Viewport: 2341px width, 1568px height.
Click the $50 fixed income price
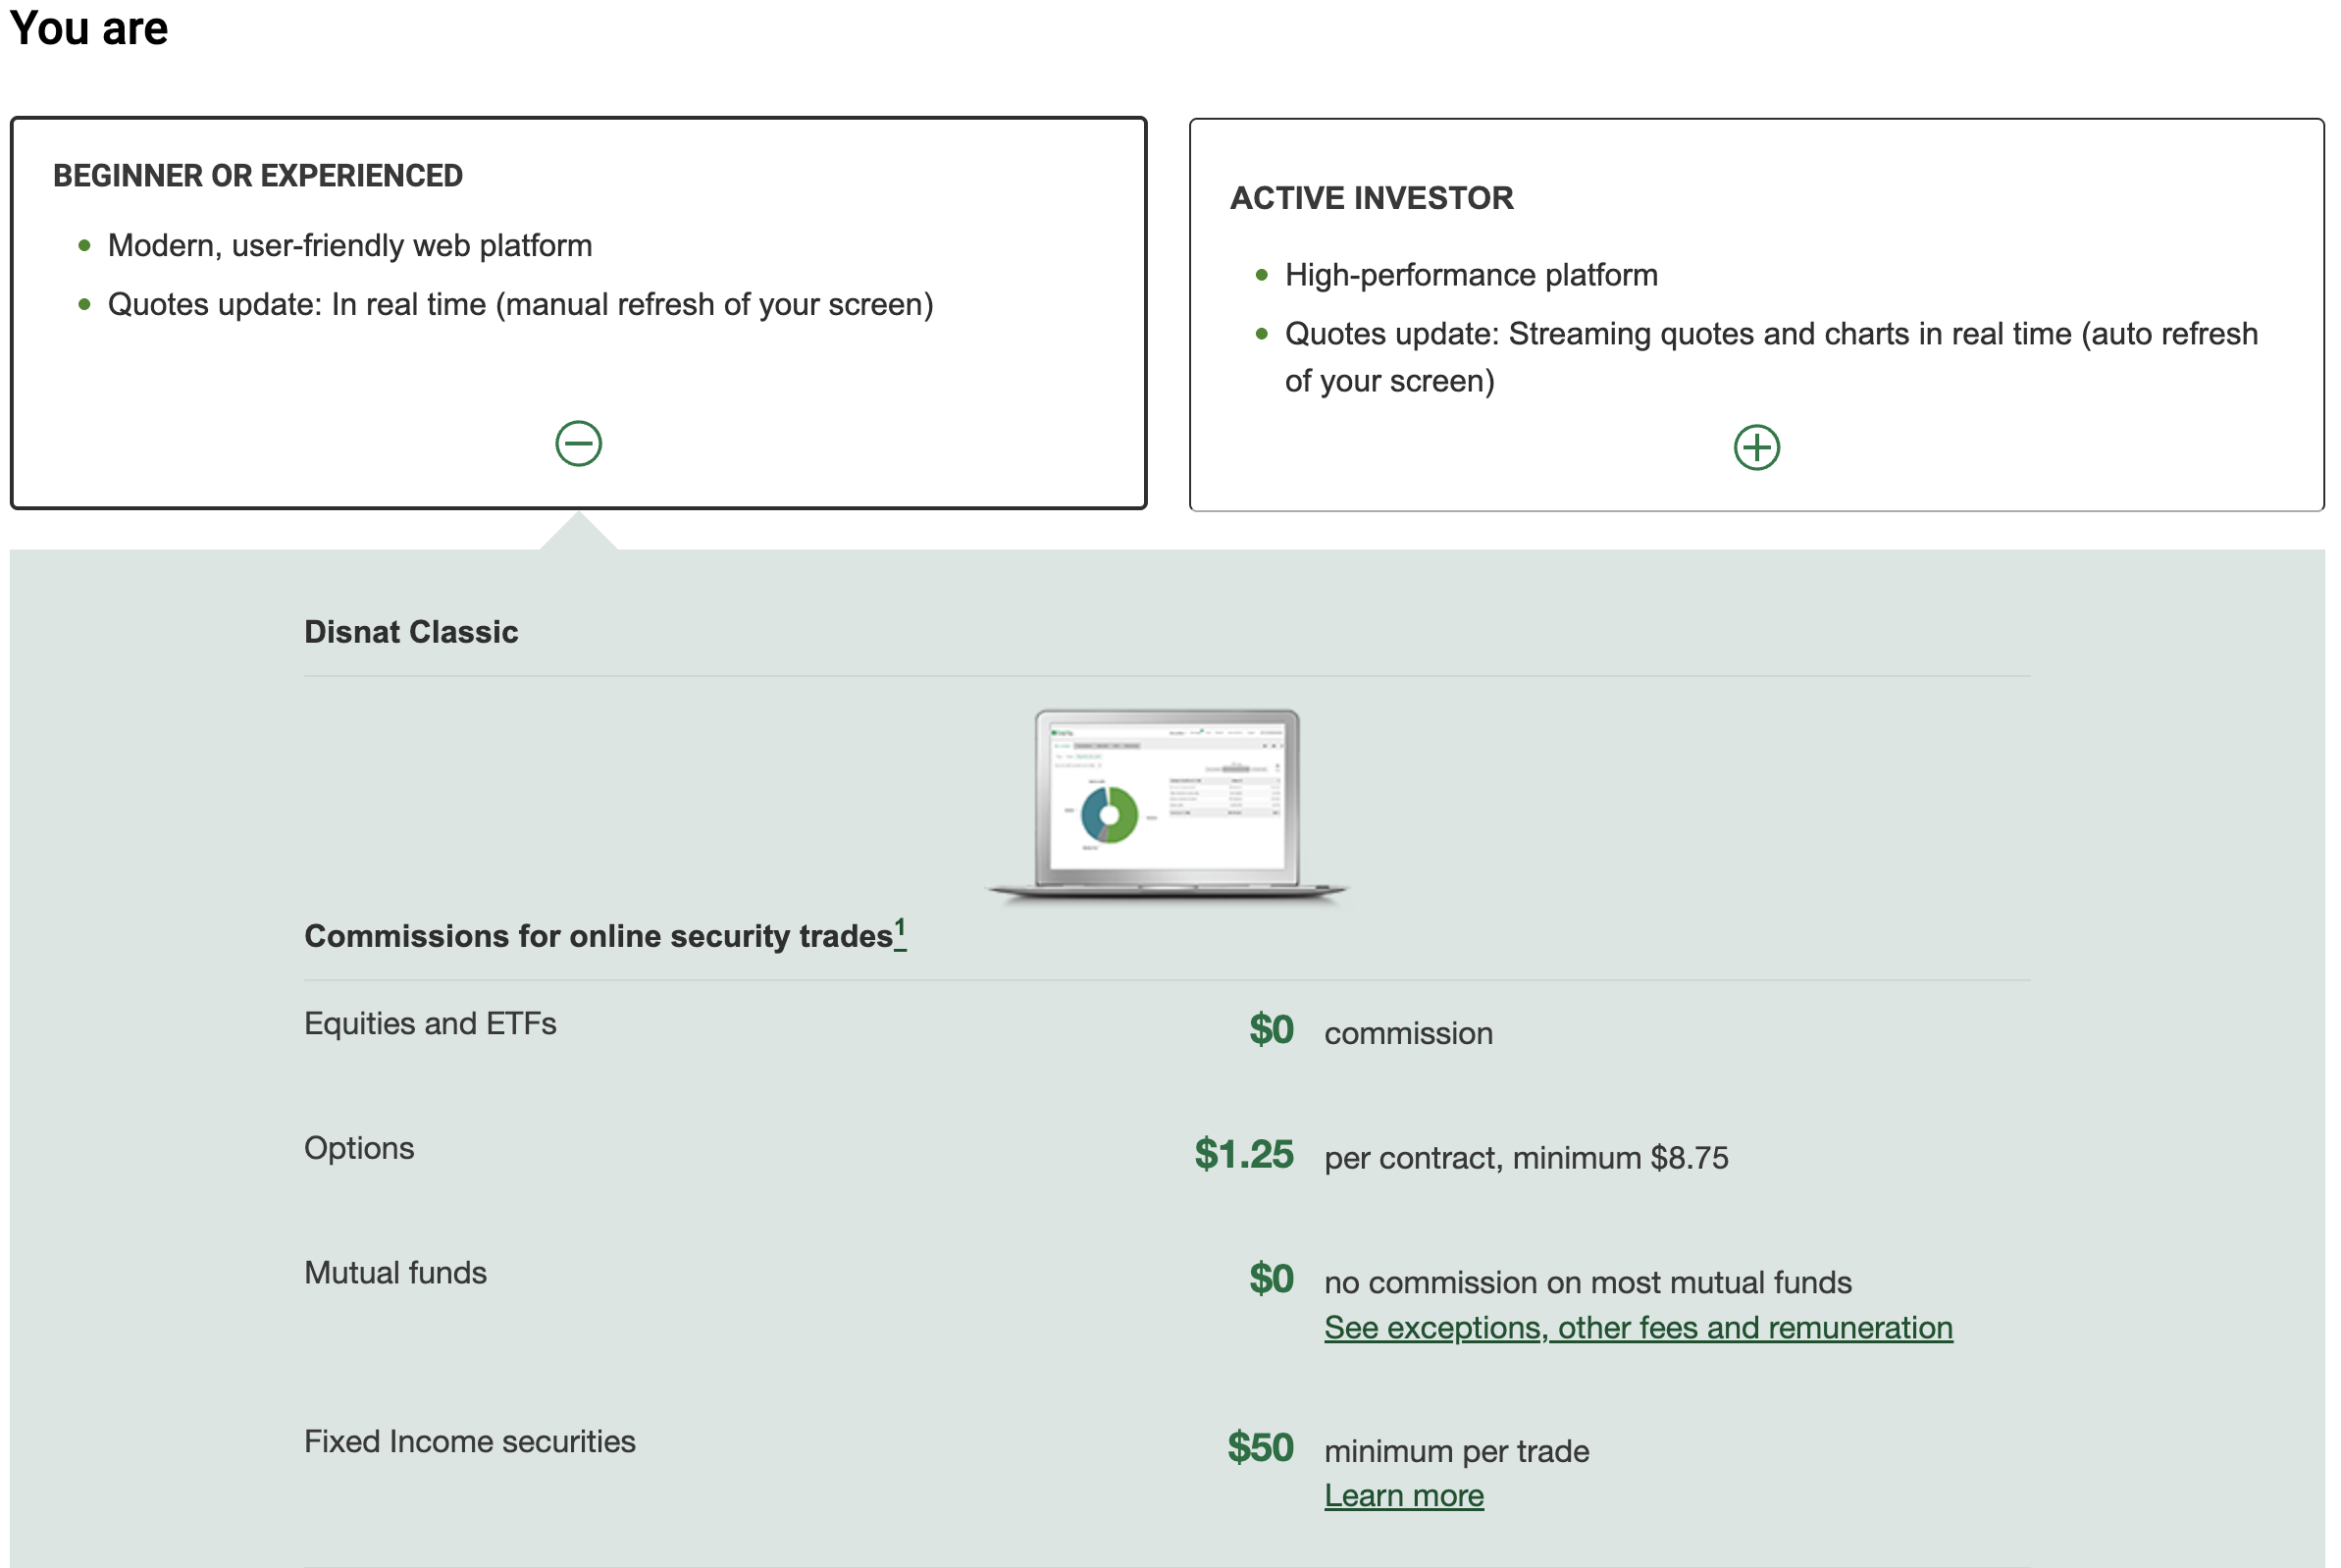tap(1260, 1447)
